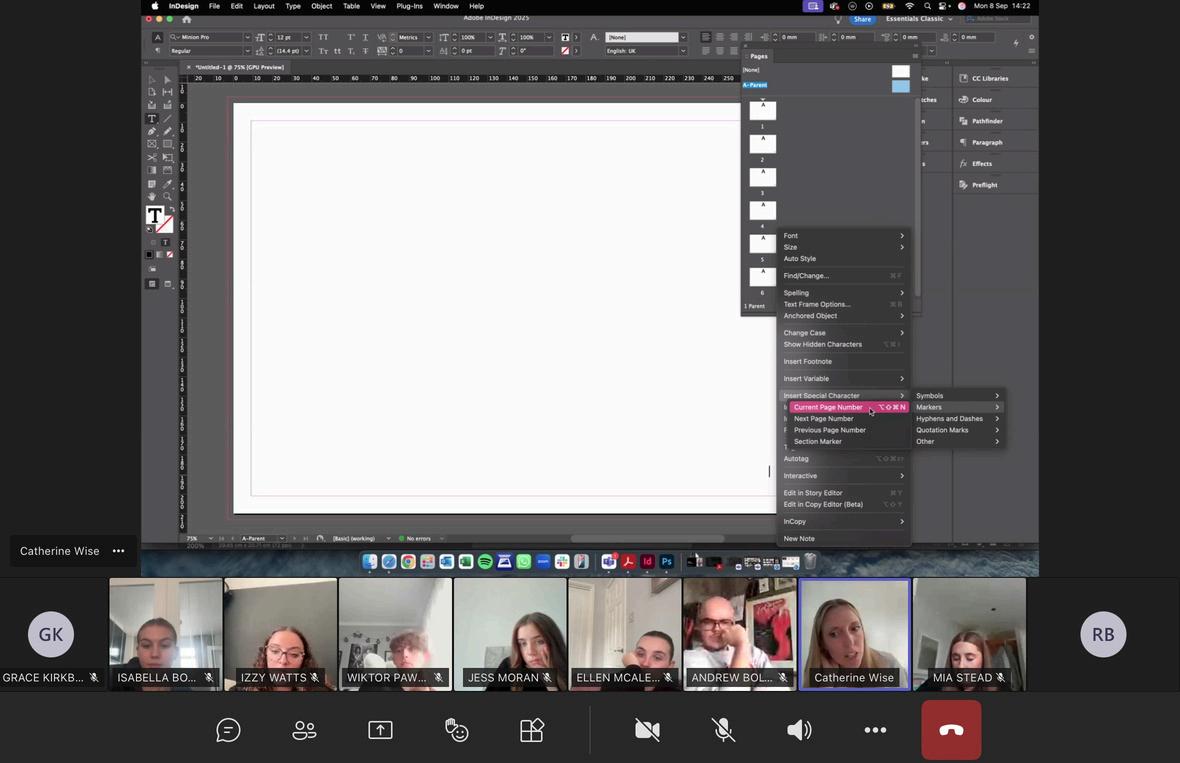Image resolution: width=1180 pixels, height=763 pixels.
Task: Open English: UK language dropdown
Action: point(683,50)
